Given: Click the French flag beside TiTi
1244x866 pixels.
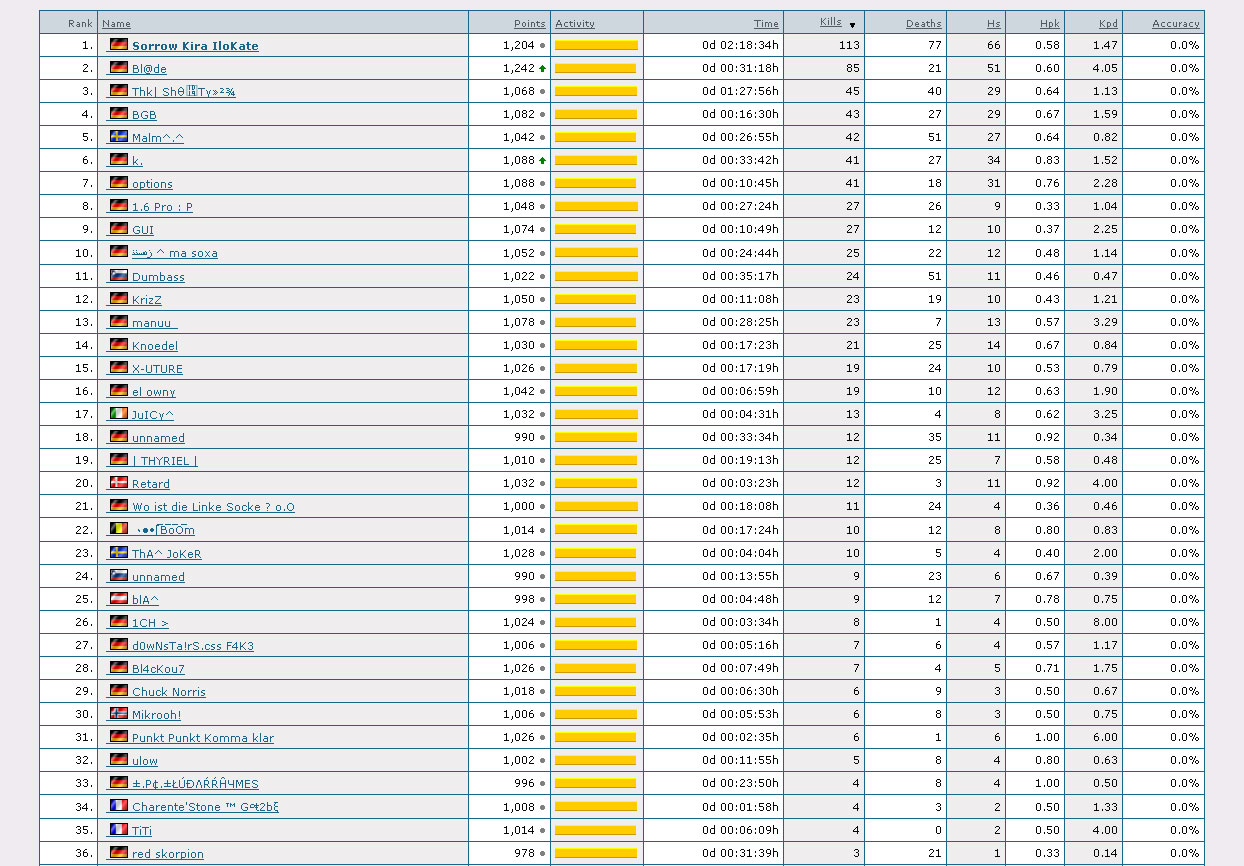Looking at the screenshot, I should tap(119, 830).
